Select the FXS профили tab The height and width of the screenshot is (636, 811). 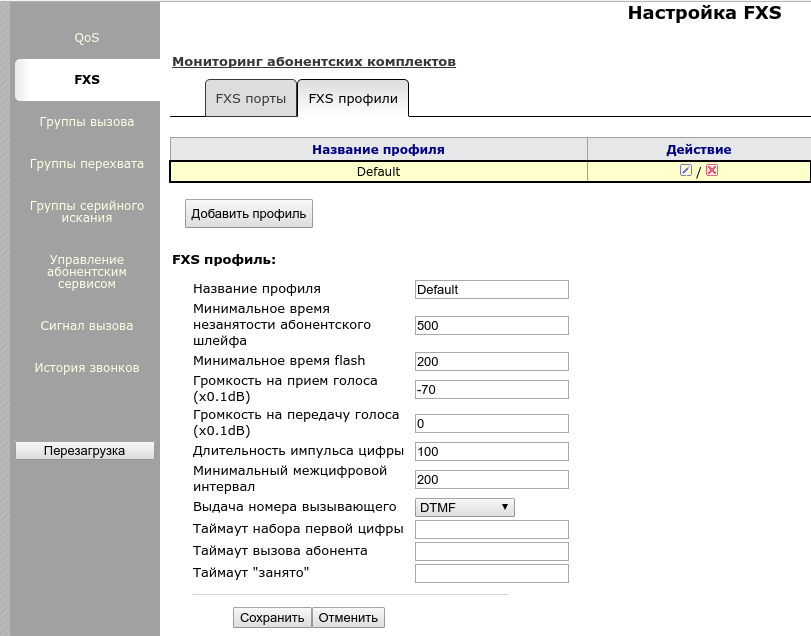[x=353, y=98]
